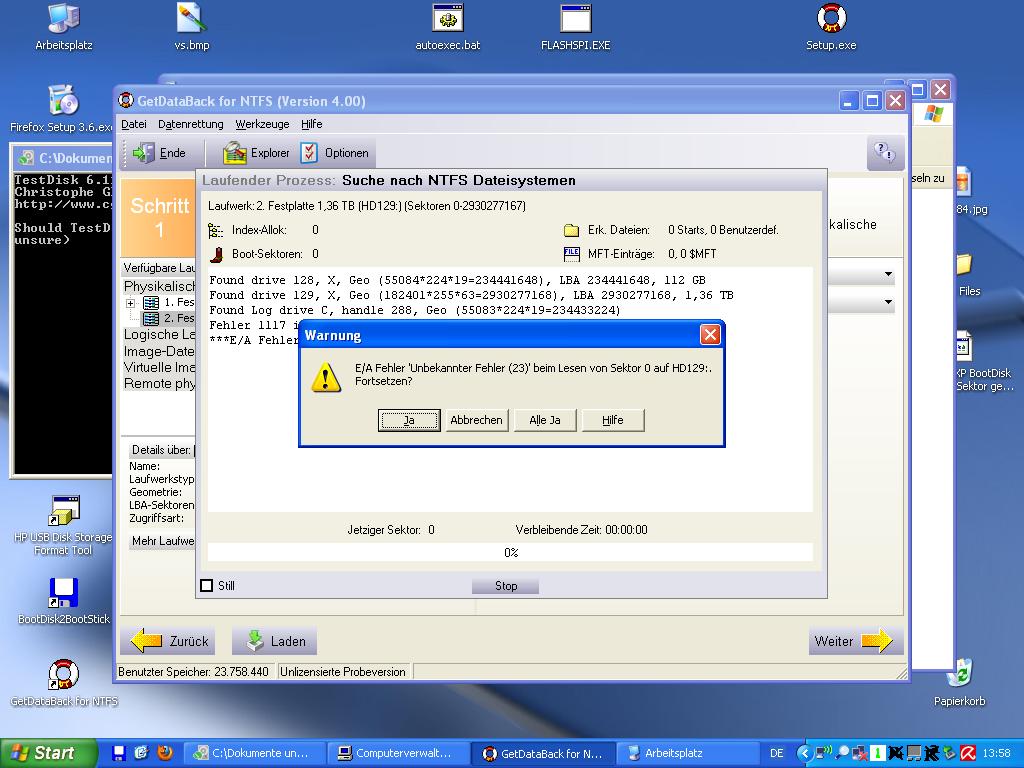Click the 0% progress bar
The image size is (1024, 768).
pyautogui.click(x=510, y=552)
